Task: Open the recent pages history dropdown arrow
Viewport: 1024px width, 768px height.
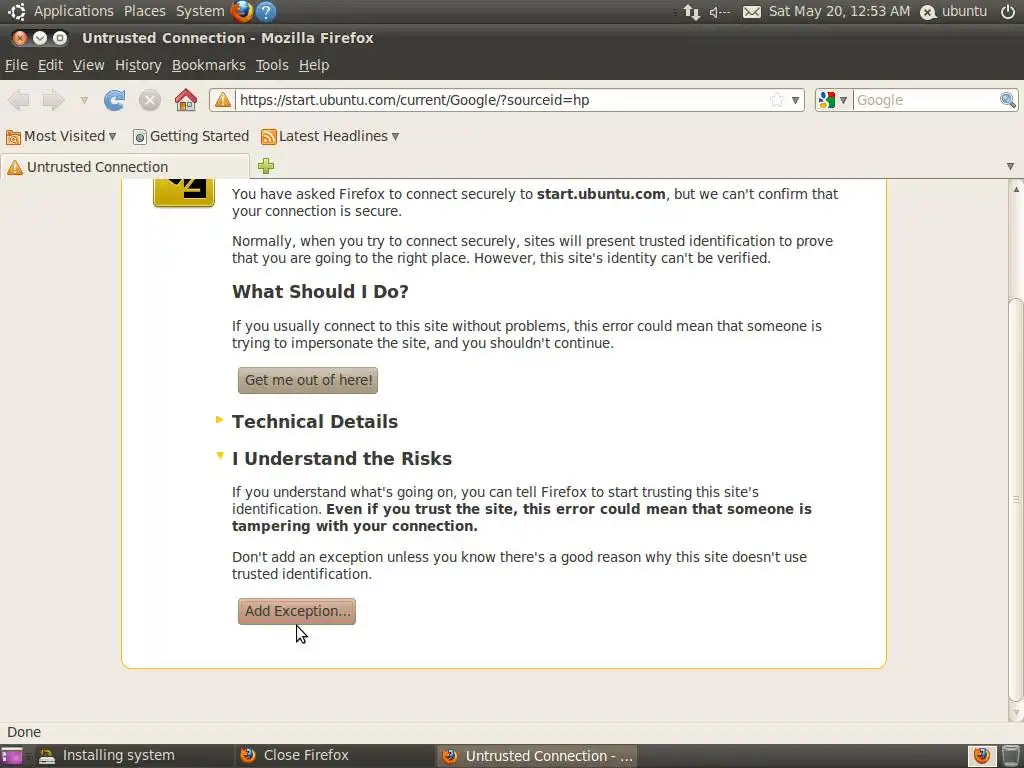Action: coord(84,101)
